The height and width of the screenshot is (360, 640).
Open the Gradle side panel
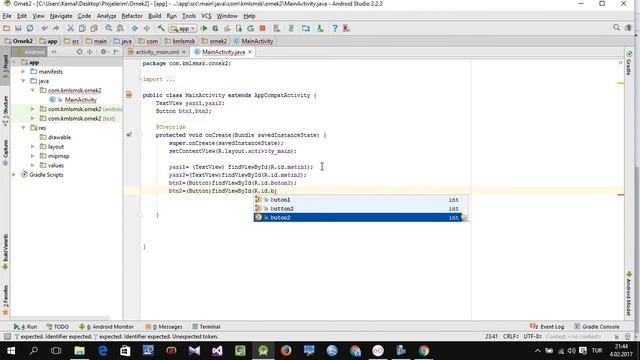coord(629,64)
